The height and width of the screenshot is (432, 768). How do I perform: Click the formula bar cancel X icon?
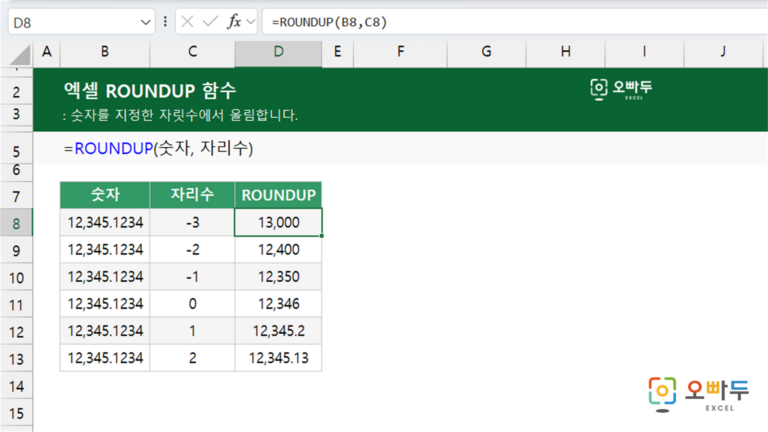pyautogui.click(x=187, y=22)
